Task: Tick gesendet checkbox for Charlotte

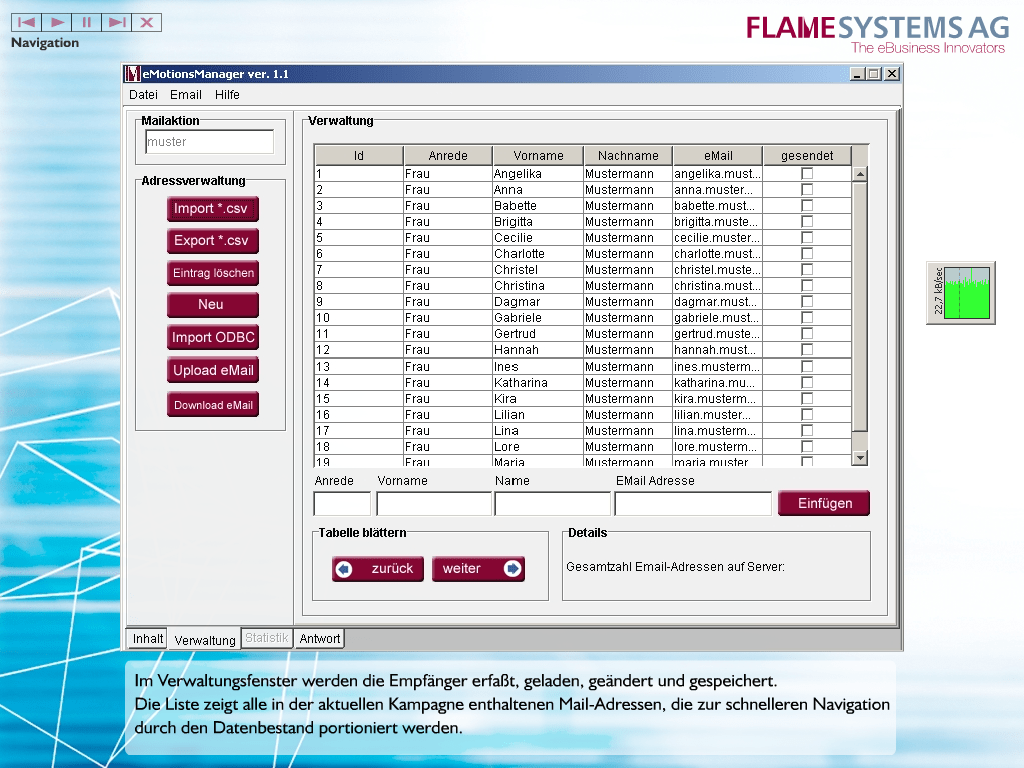Action: tap(807, 253)
